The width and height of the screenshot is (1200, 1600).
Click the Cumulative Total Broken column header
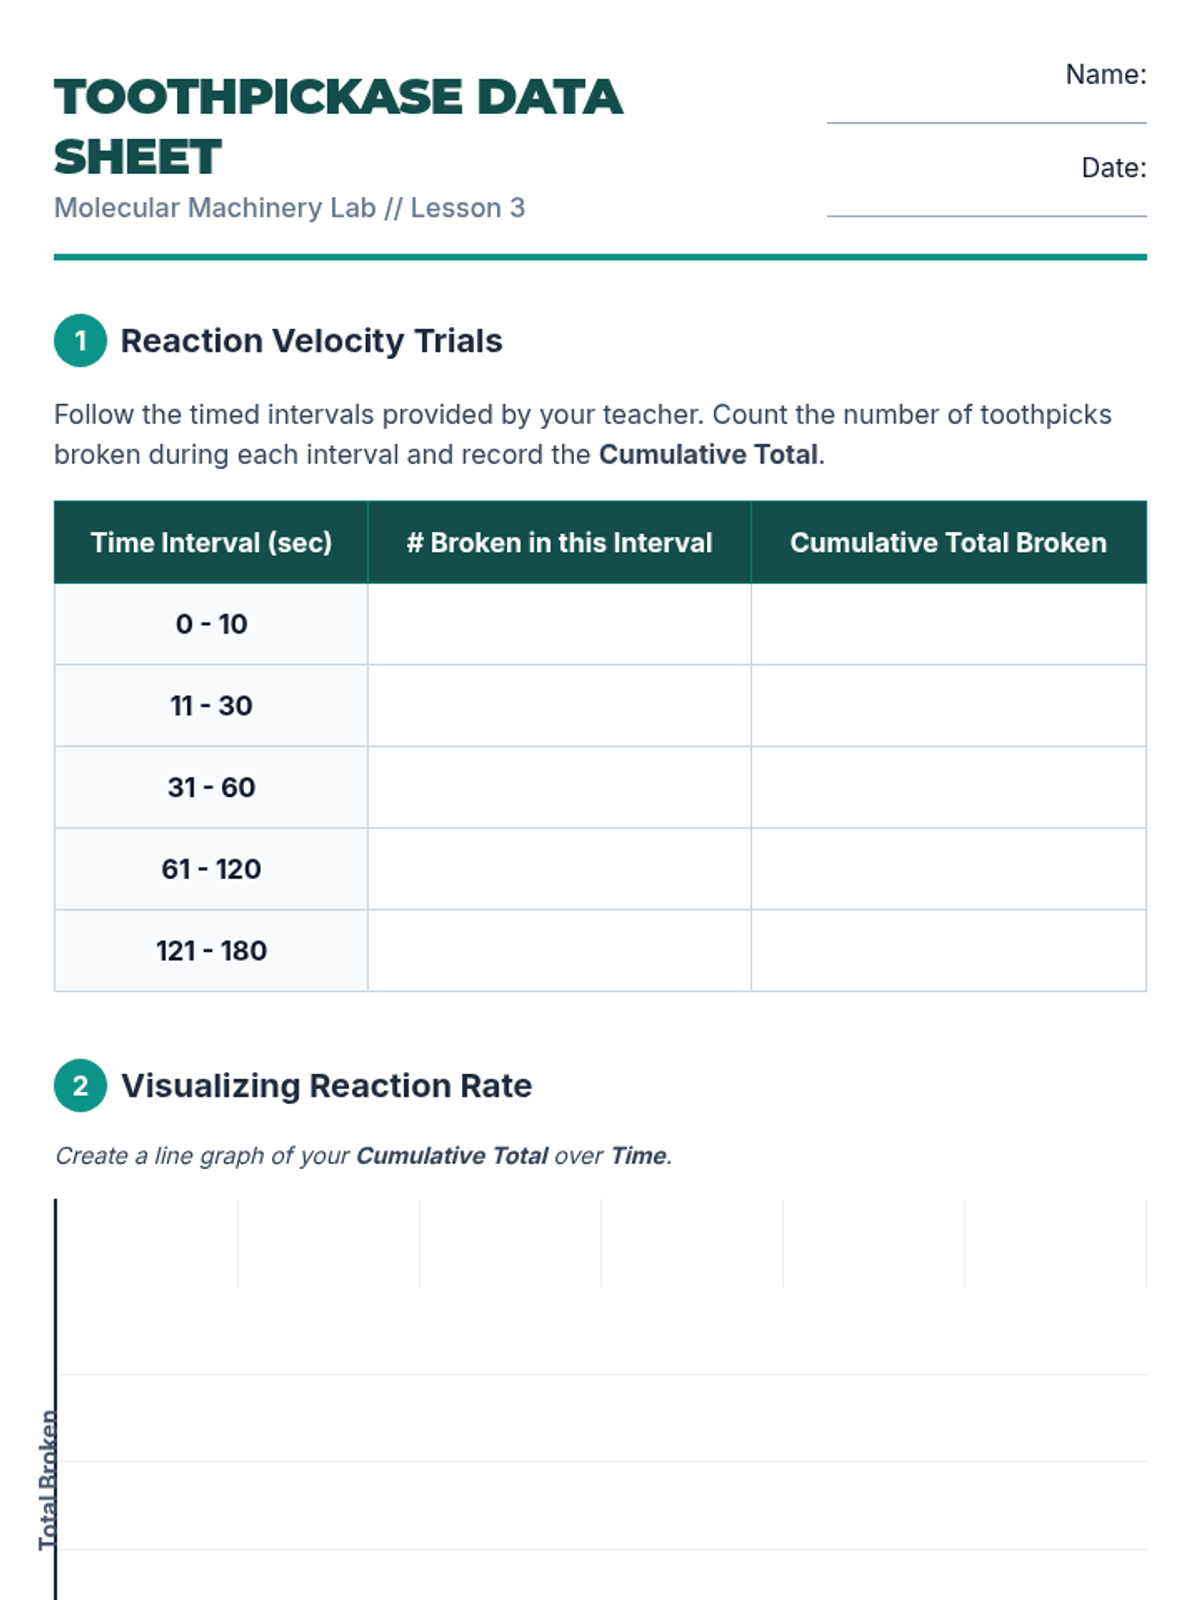[948, 543]
